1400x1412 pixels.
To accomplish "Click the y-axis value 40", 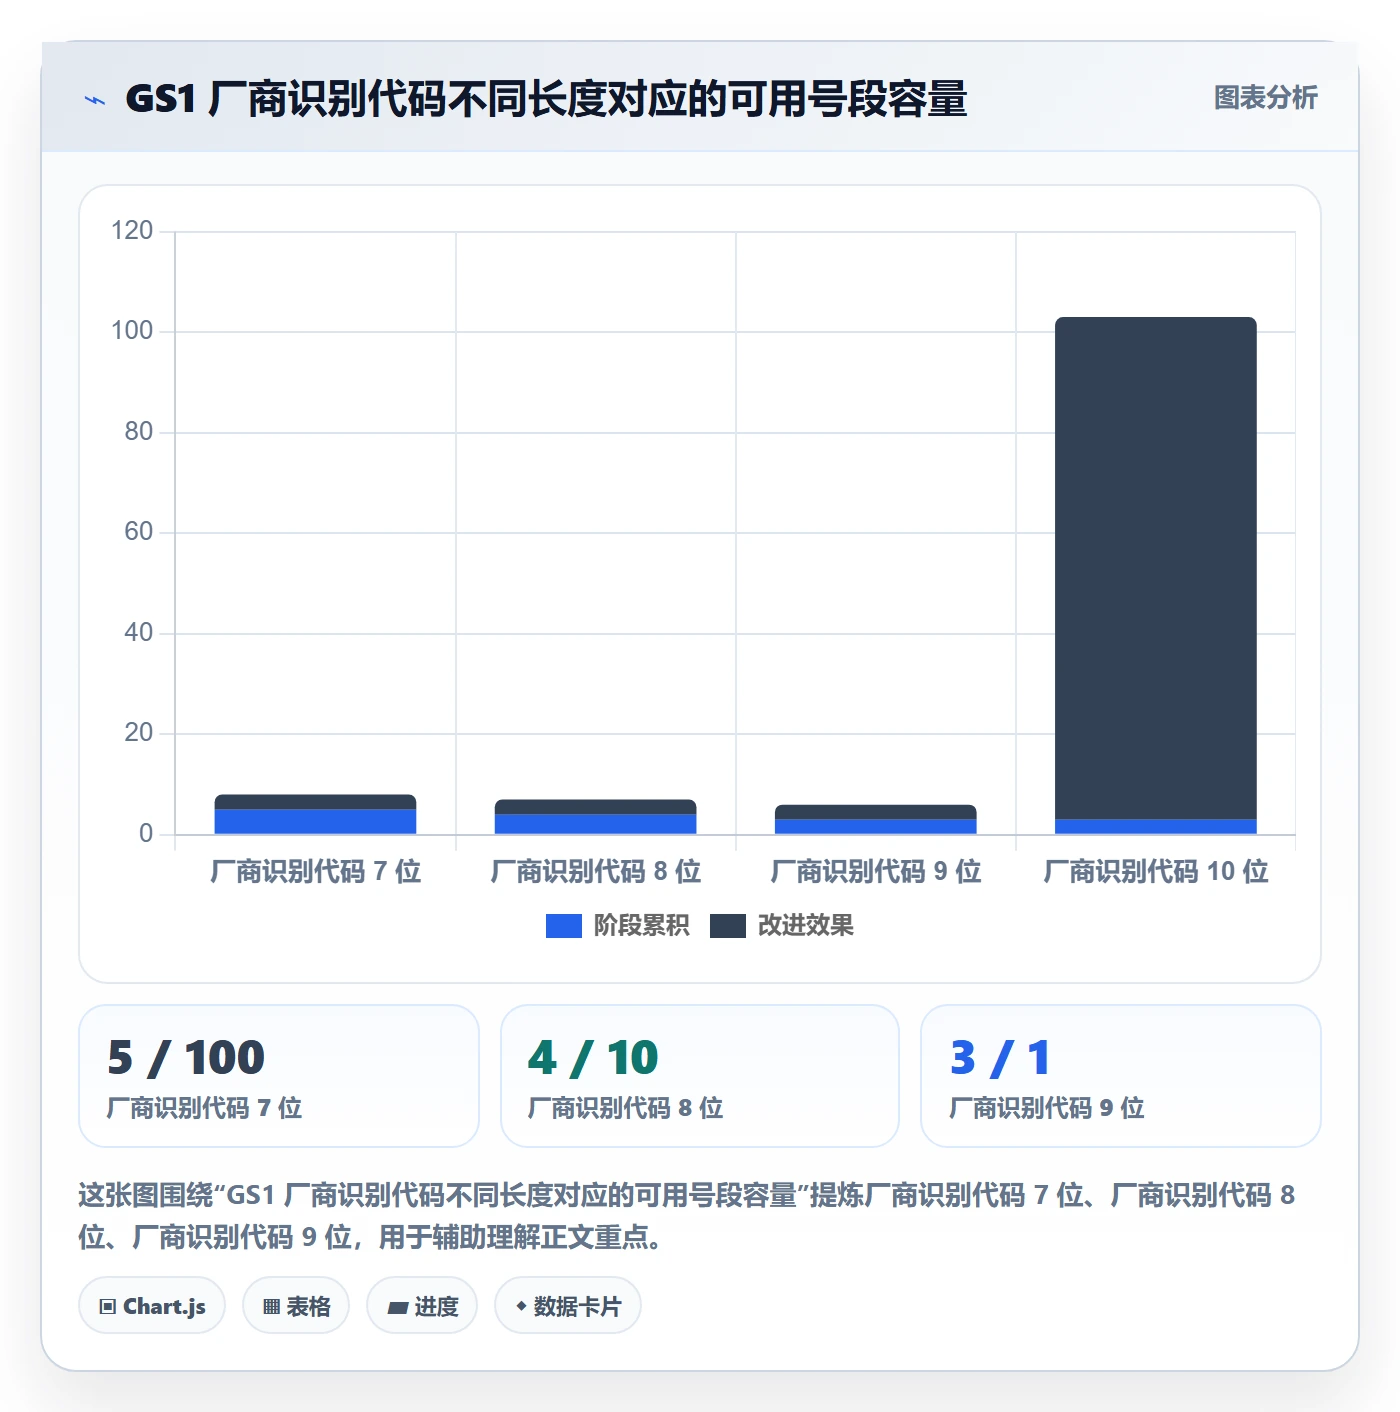I will (138, 633).
